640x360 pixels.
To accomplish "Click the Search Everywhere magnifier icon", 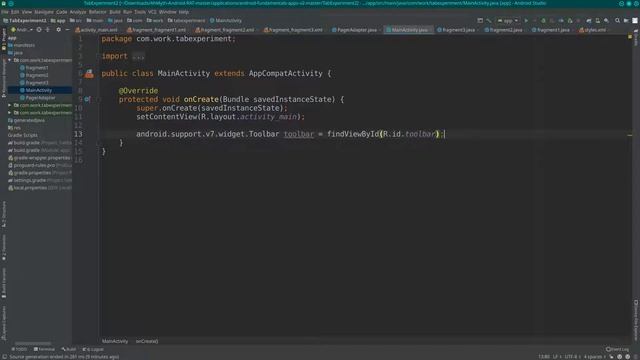I will tap(617, 20).
